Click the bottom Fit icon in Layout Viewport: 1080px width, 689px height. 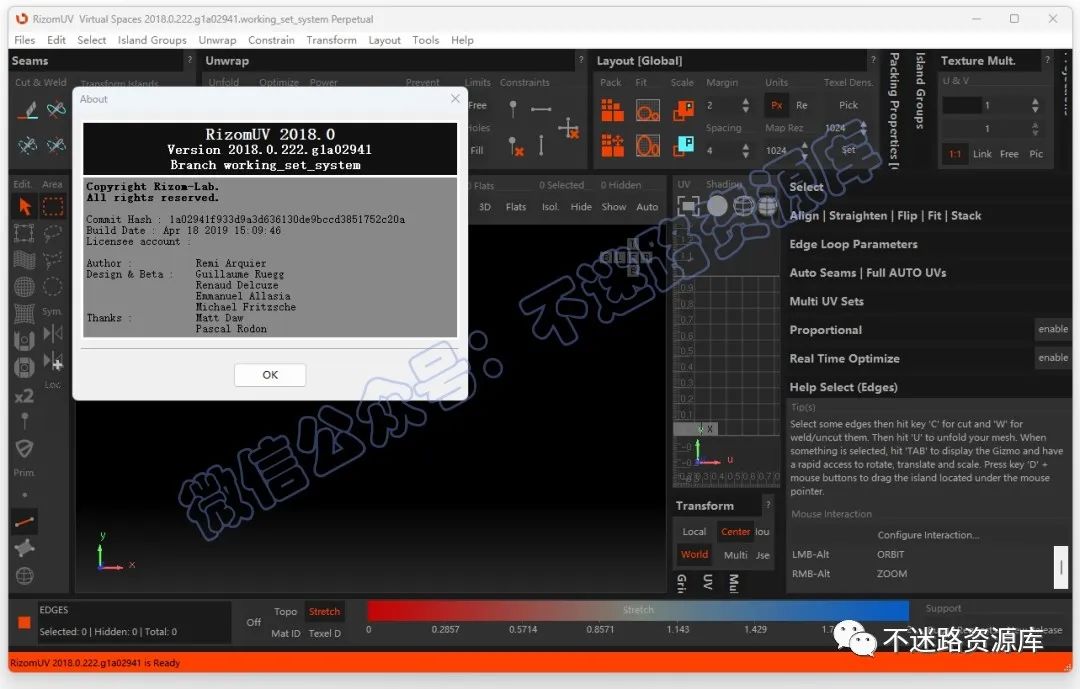(x=647, y=145)
